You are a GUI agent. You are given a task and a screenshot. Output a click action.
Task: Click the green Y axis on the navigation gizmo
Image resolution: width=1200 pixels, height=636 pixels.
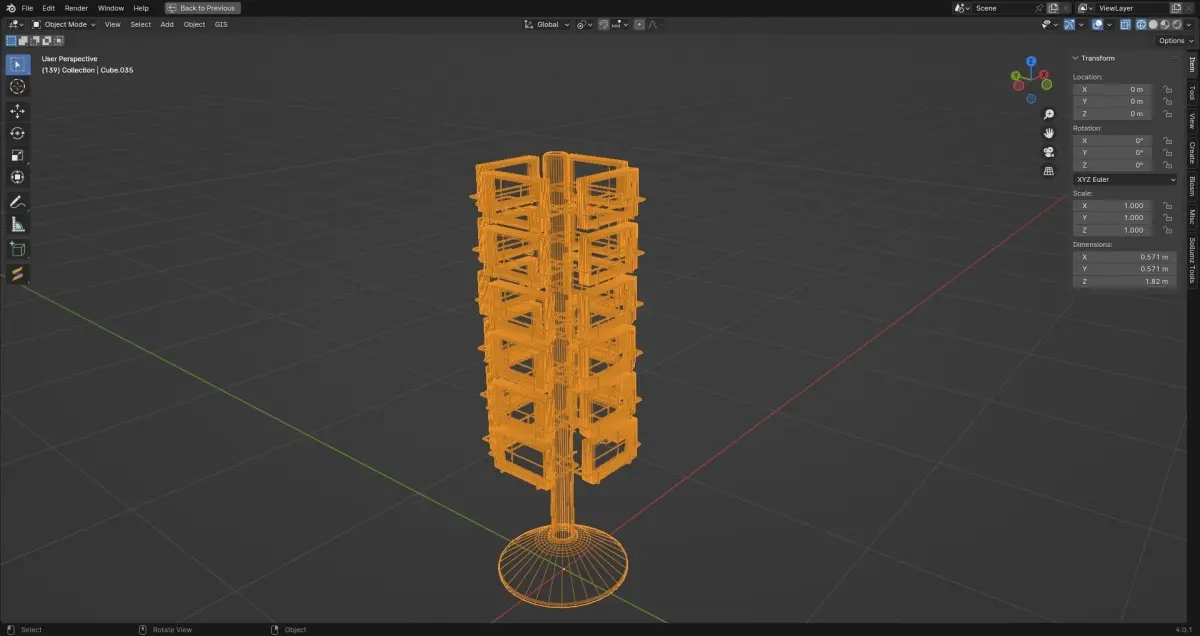(1016, 75)
